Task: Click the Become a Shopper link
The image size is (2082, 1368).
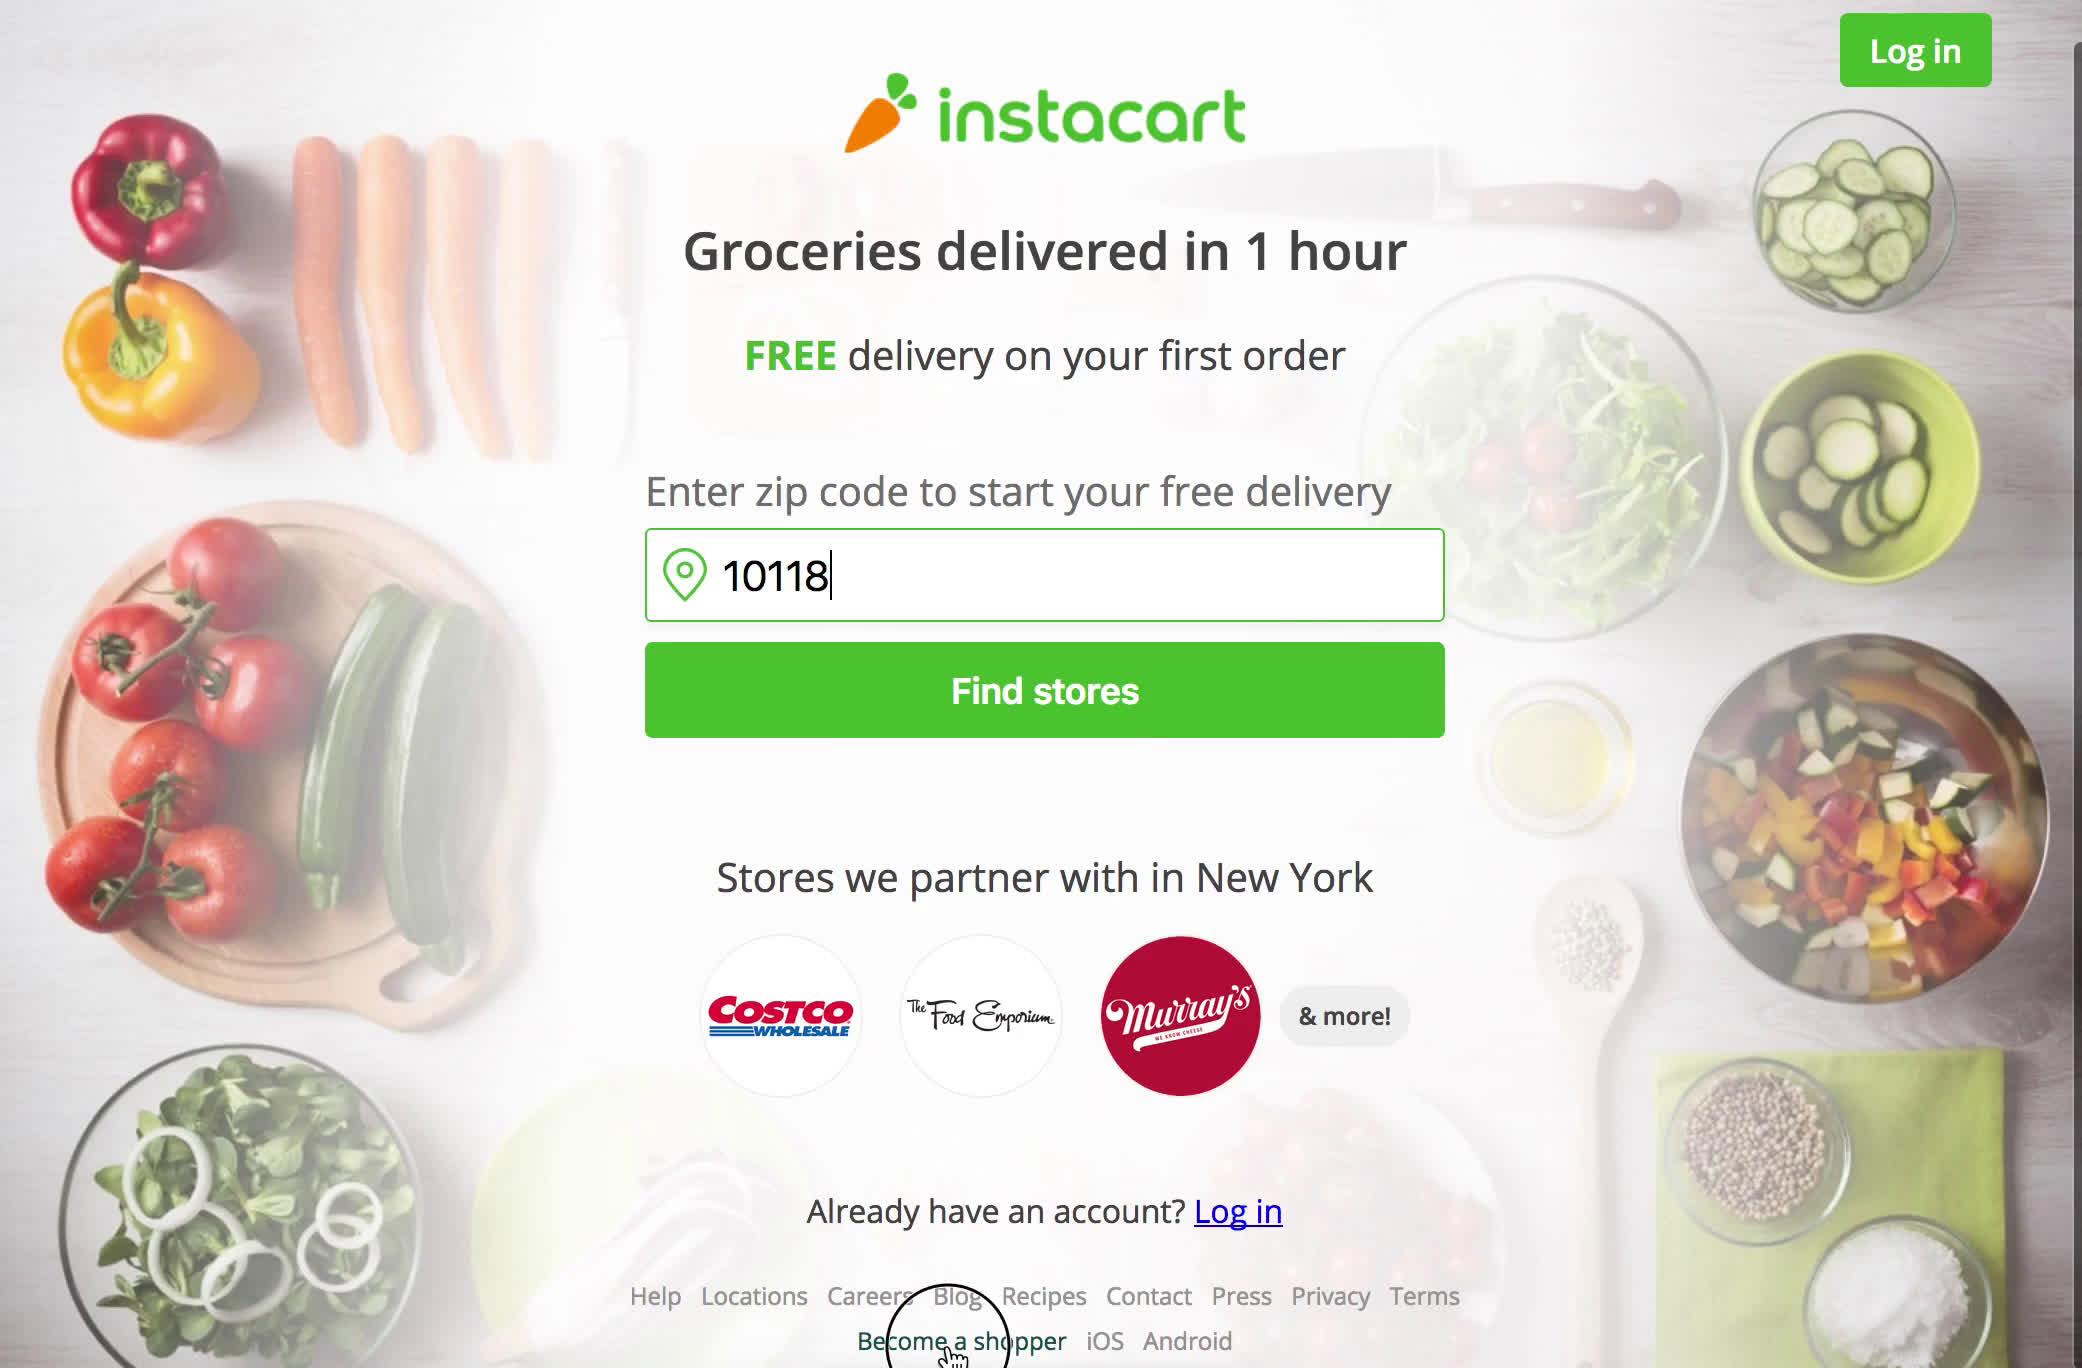Action: pos(962,1341)
